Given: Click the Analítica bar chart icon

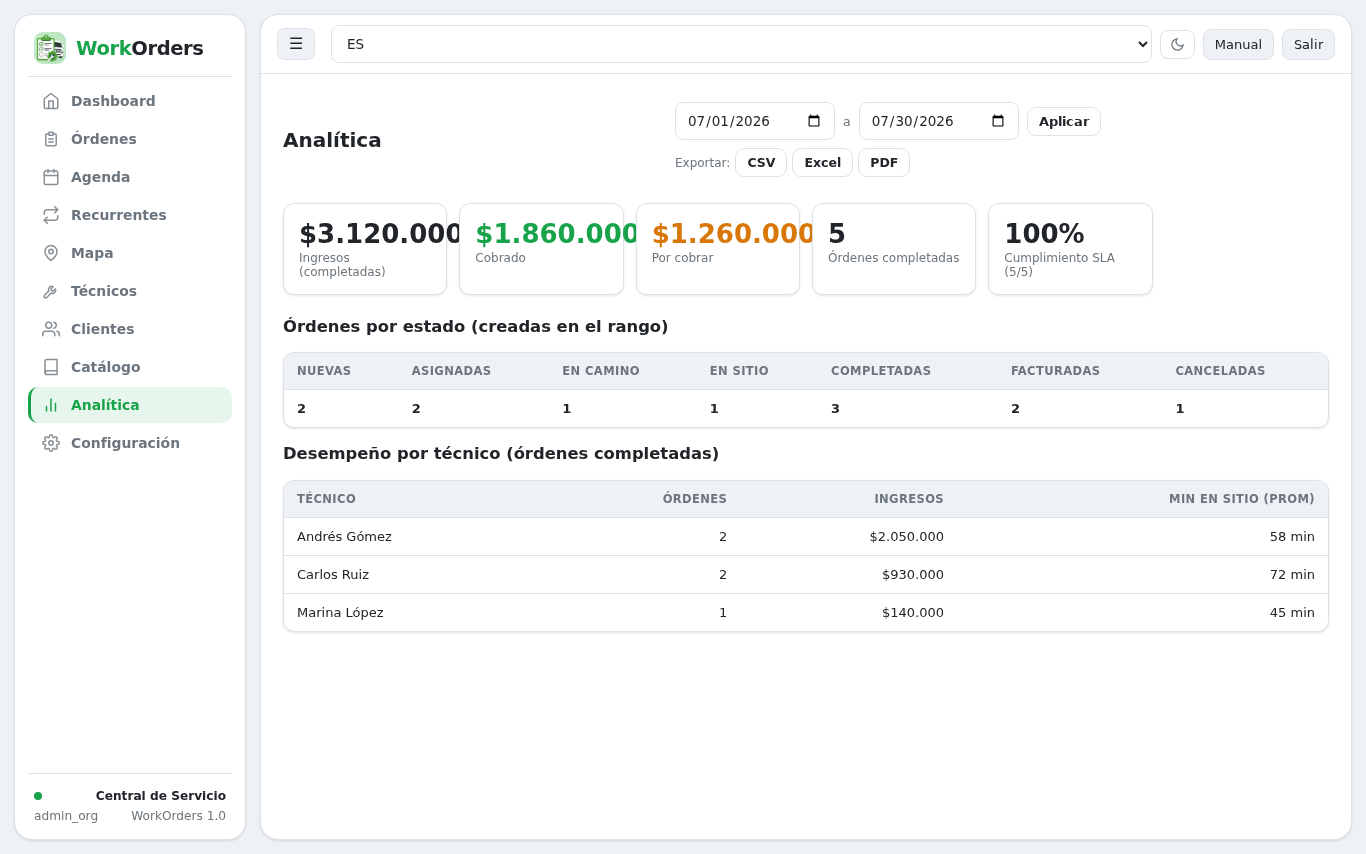Looking at the screenshot, I should (x=51, y=405).
